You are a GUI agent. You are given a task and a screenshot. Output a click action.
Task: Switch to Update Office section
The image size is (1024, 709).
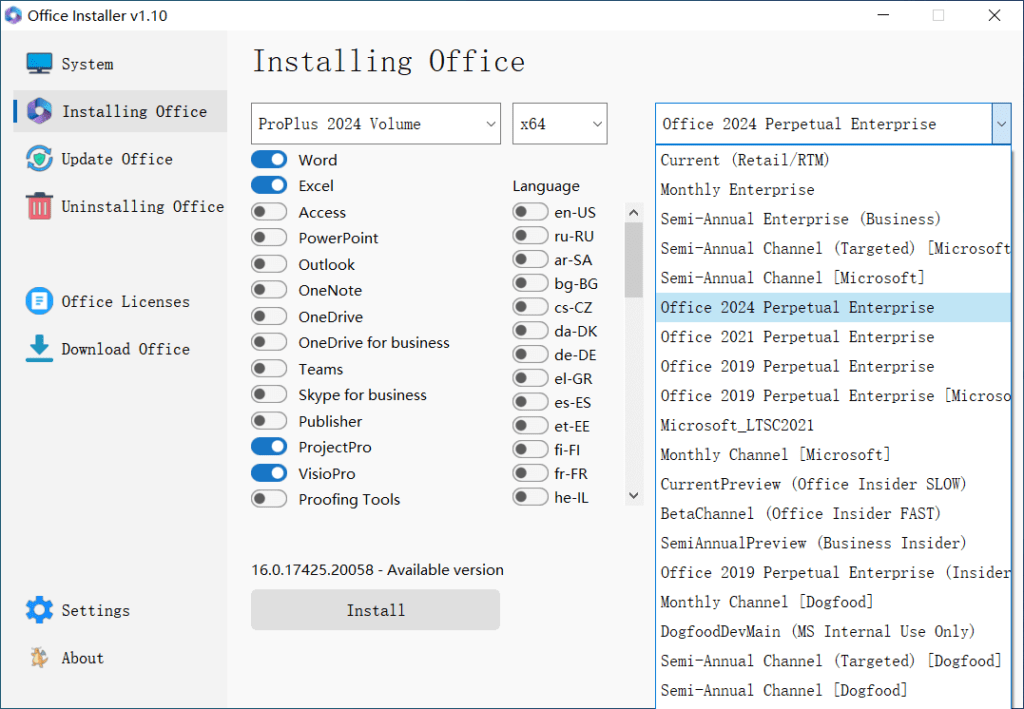pyautogui.click(x=117, y=159)
